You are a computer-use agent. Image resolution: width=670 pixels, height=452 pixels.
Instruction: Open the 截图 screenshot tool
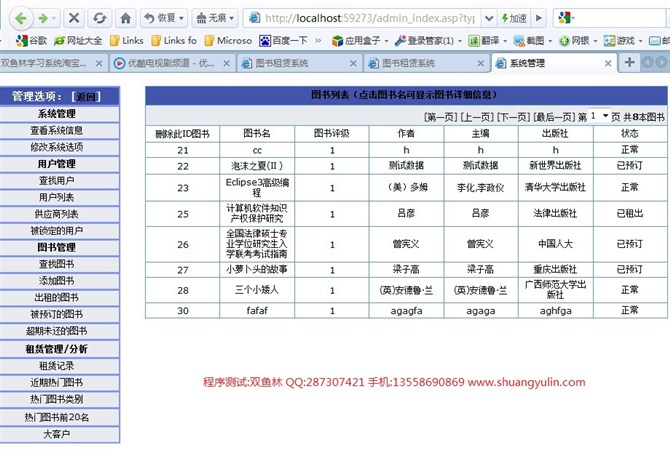(532, 41)
